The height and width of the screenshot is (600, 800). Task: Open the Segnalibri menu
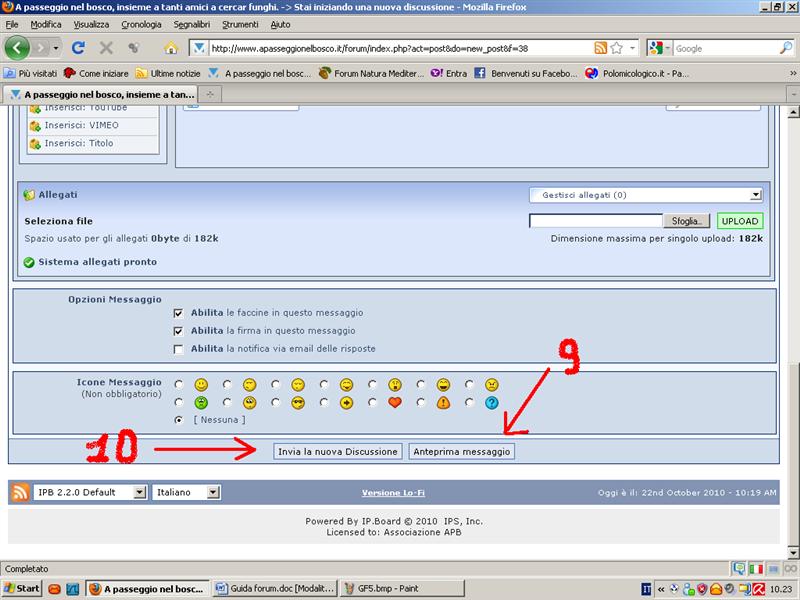[191, 24]
